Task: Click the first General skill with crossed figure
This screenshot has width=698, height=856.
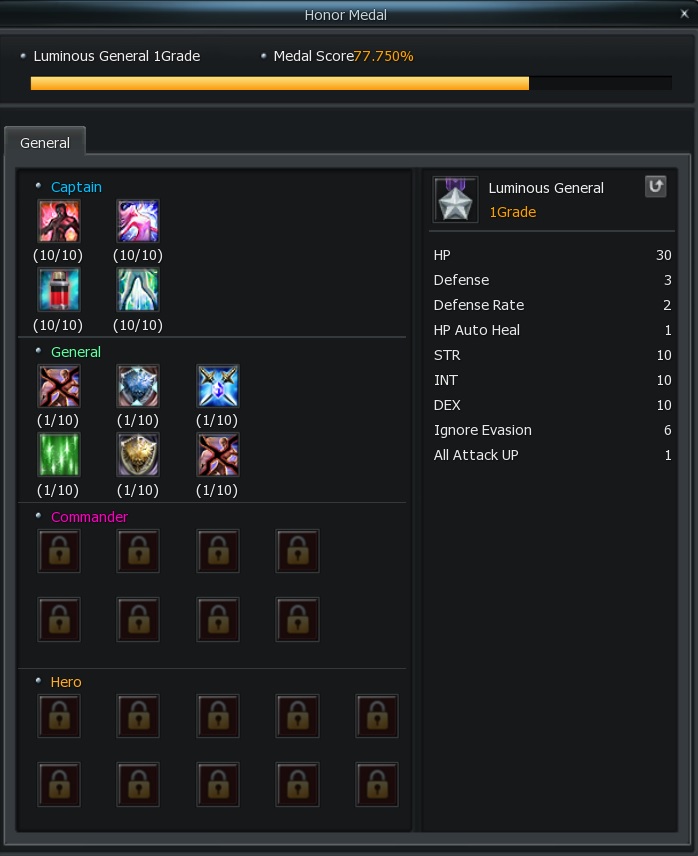Action: coord(59,386)
